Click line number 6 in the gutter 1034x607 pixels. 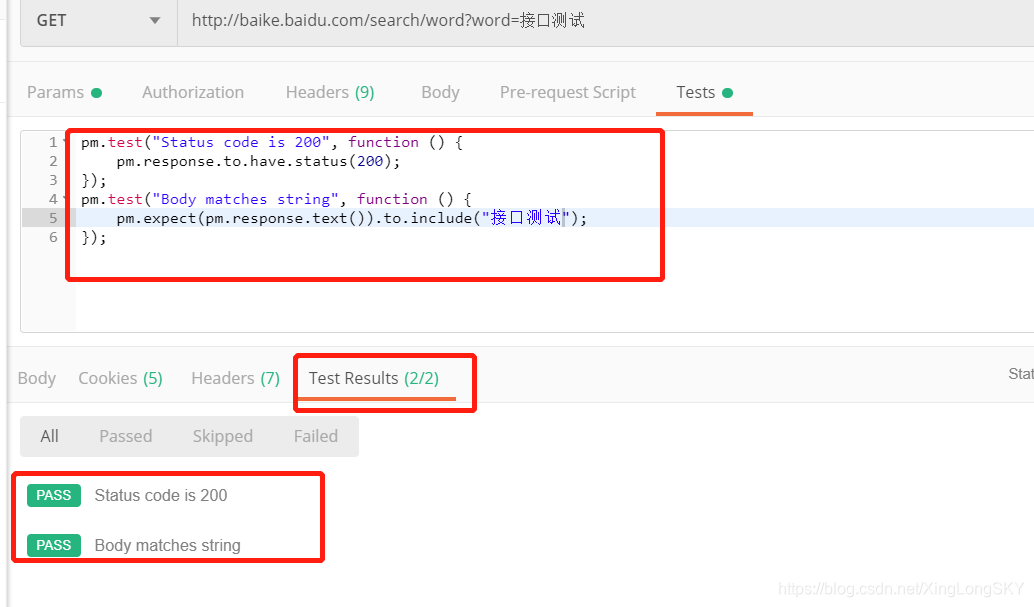point(53,237)
